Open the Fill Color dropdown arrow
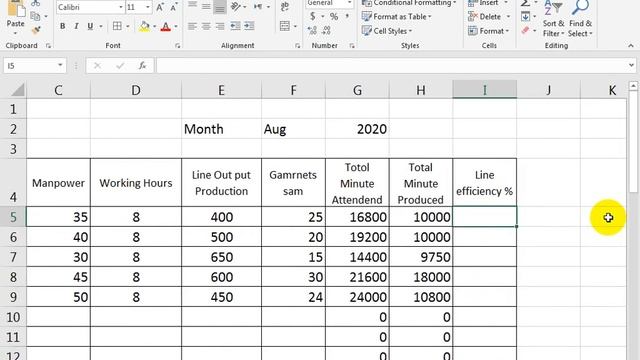640x360 pixels. click(x=155, y=27)
